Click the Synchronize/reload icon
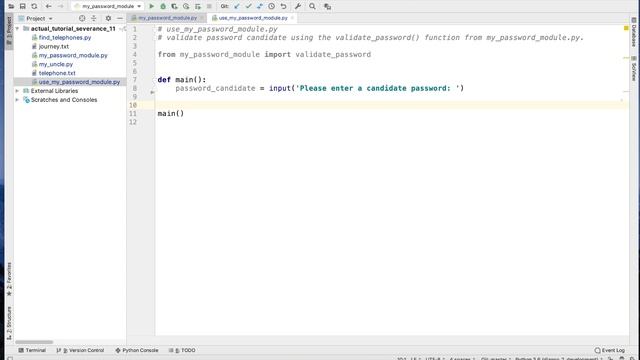Viewport: 640px width, 360px height. (34, 6)
